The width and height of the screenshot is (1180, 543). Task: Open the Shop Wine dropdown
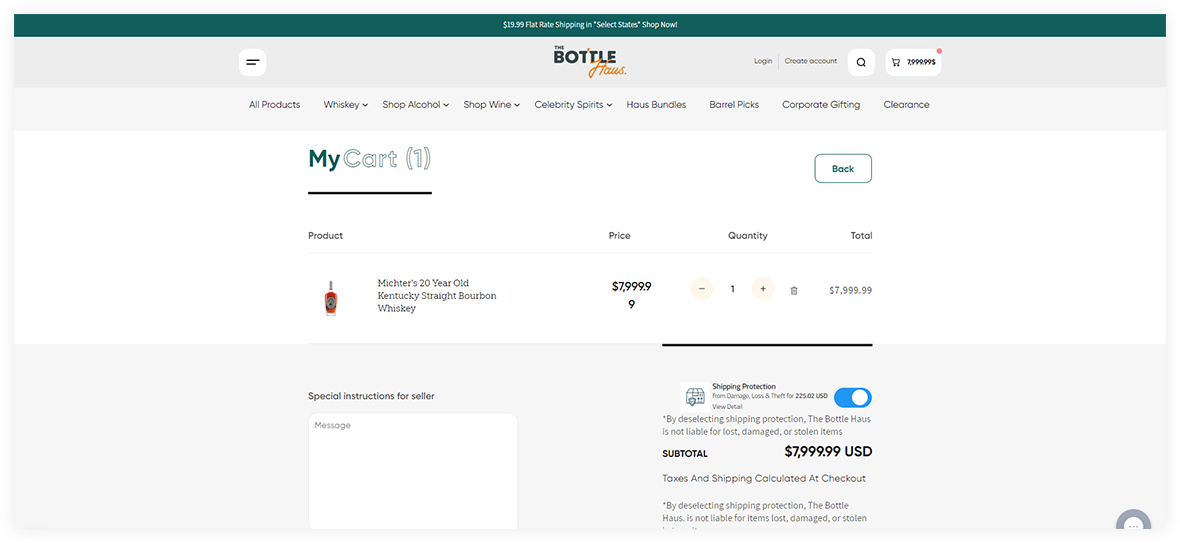pos(491,105)
